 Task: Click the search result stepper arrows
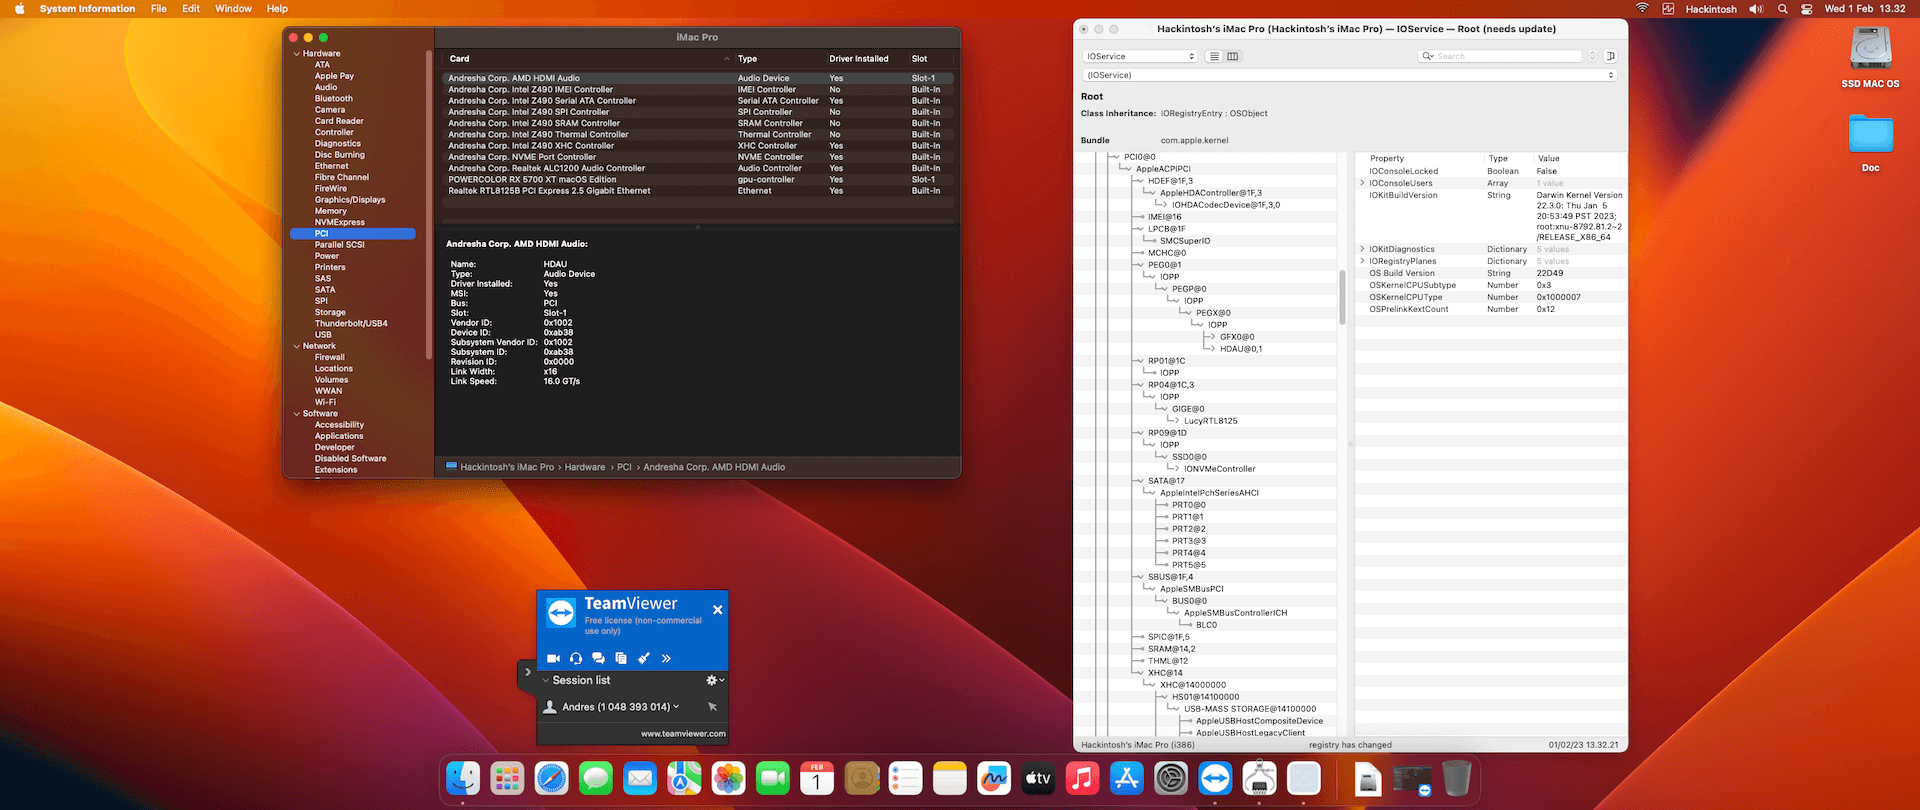pos(1593,56)
